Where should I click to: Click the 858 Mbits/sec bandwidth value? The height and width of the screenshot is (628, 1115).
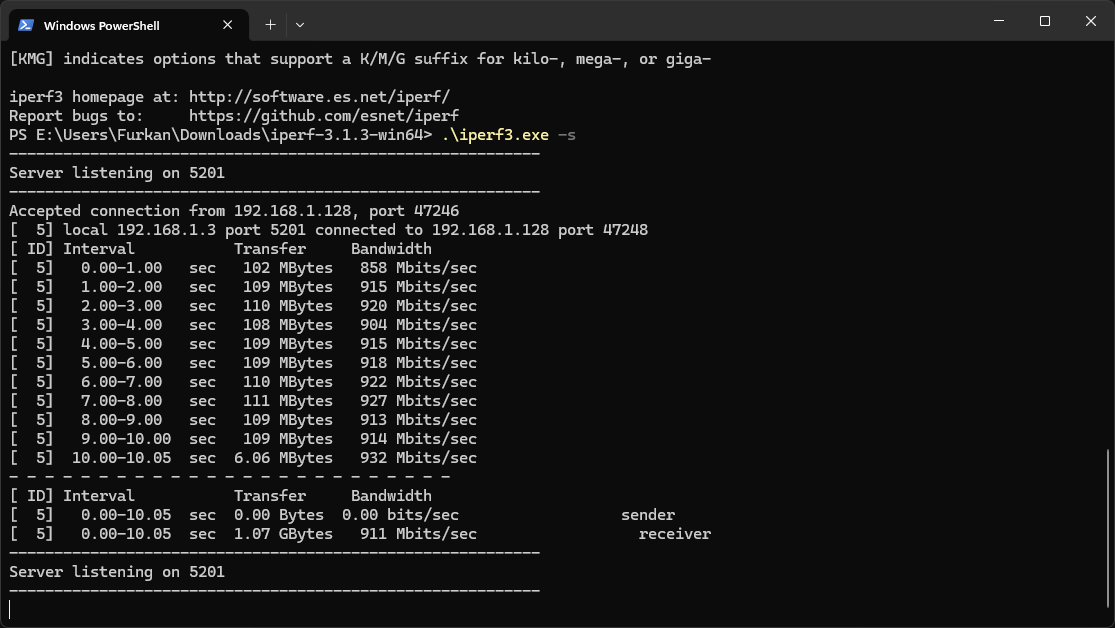click(x=418, y=268)
